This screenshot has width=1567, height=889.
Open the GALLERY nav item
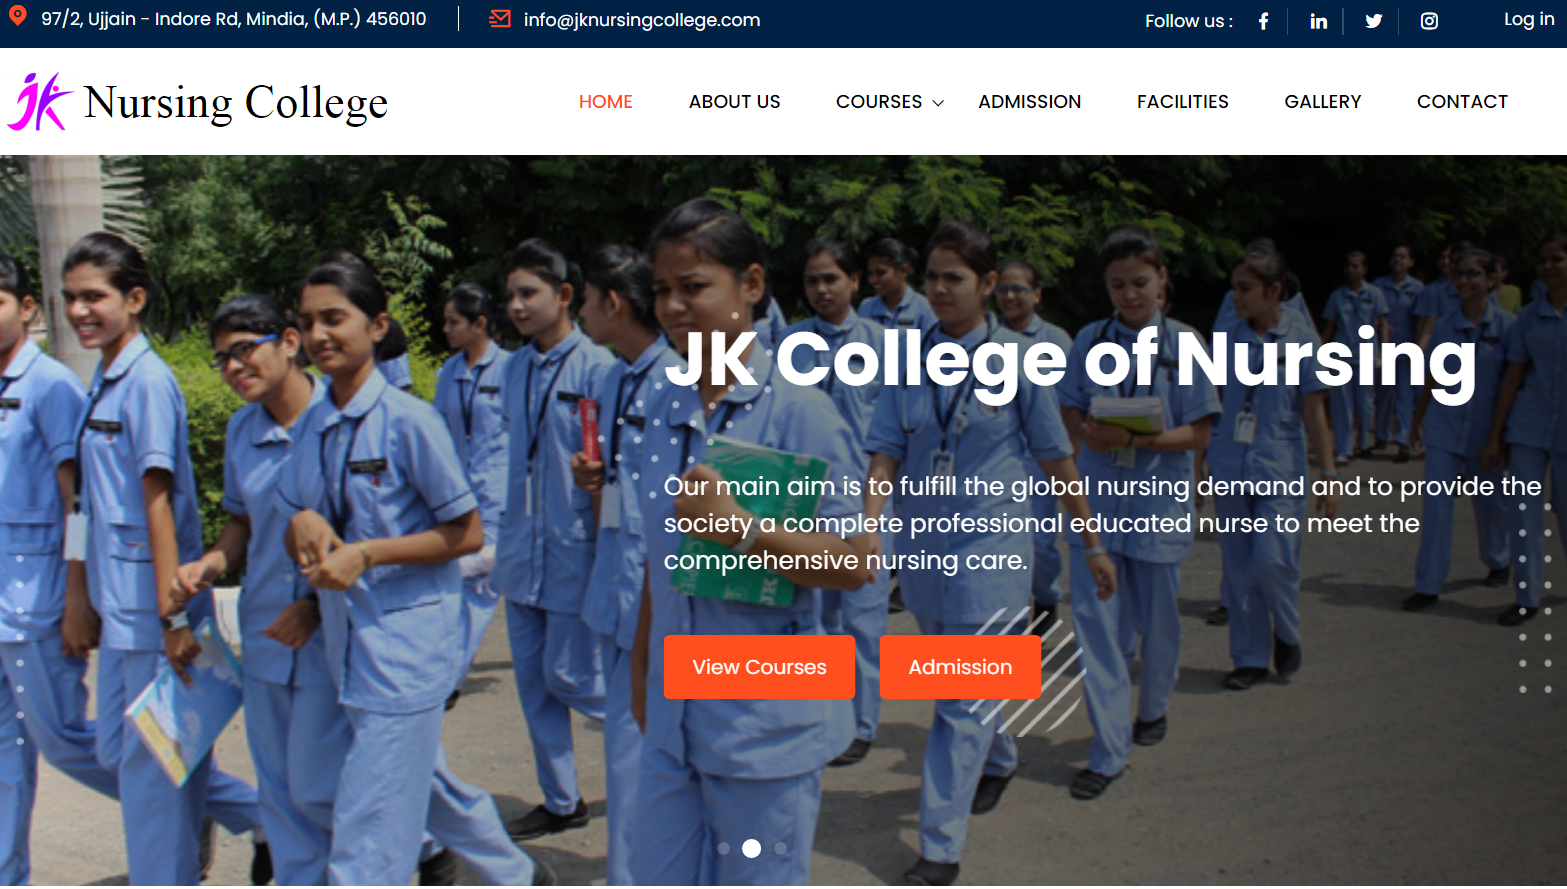1322,102
